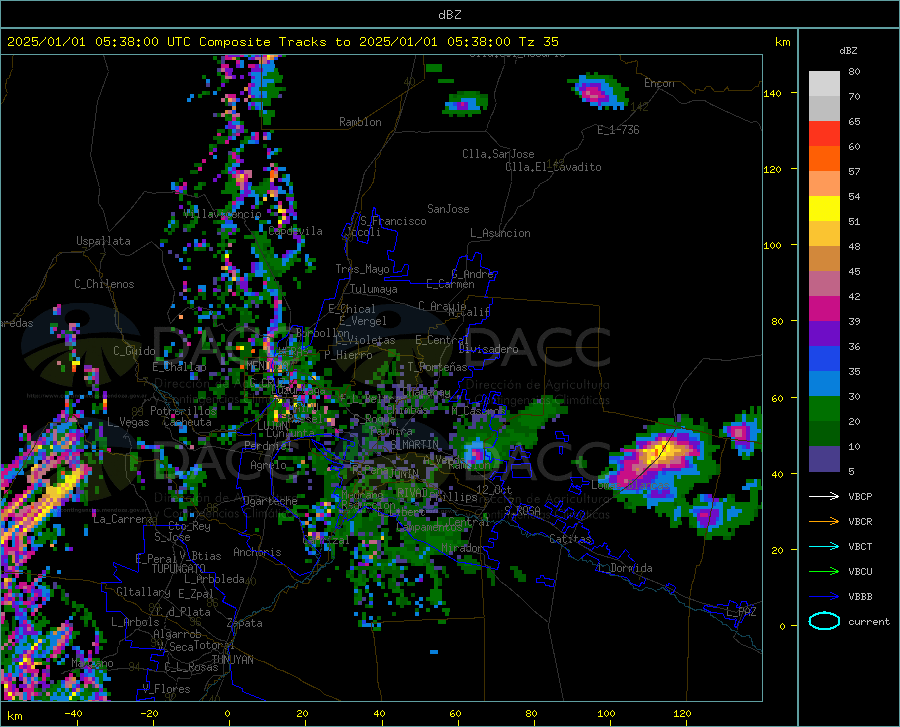Click the 'dBZ' legend heading
Screen dimensions: 900x727
tap(848, 50)
